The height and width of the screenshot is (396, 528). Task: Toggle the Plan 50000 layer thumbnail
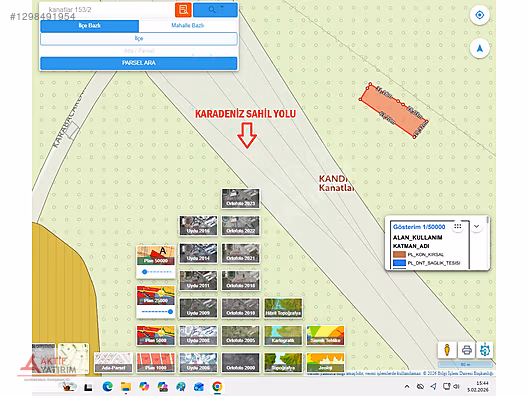pyautogui.click(x=156, y=255)
